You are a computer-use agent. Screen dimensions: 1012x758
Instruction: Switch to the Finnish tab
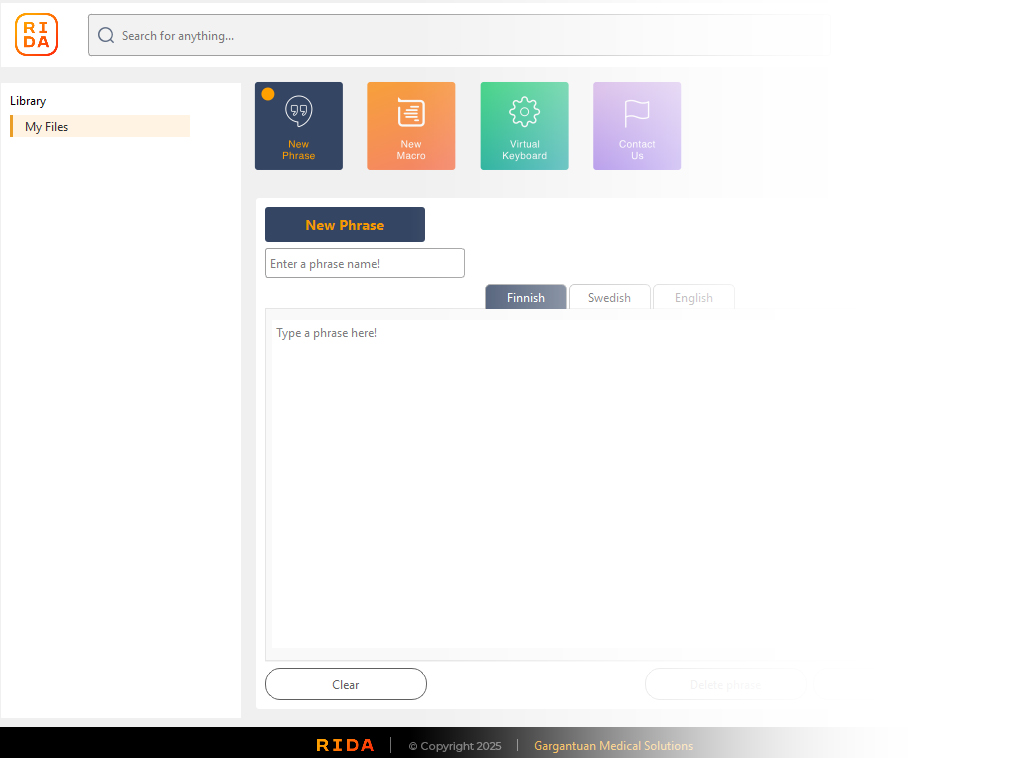pos(526,298)
